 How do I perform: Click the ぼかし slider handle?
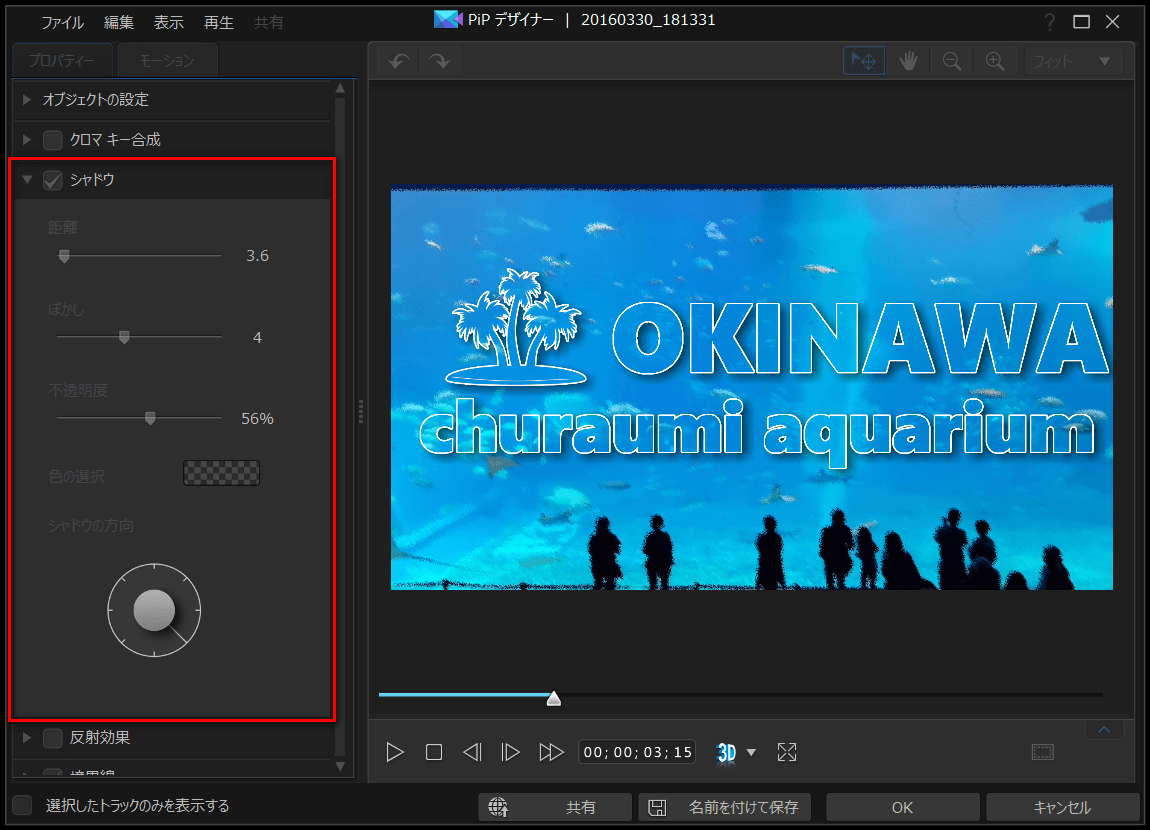point(125,337)
